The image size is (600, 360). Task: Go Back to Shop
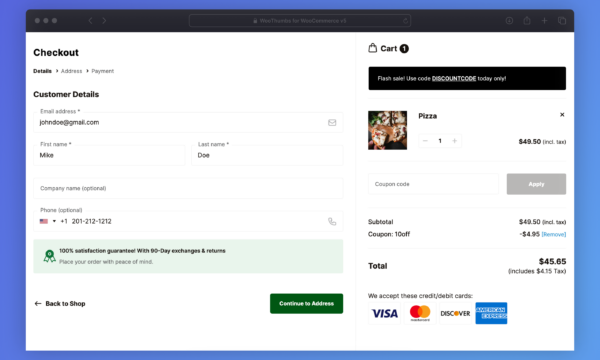[60, 303]
